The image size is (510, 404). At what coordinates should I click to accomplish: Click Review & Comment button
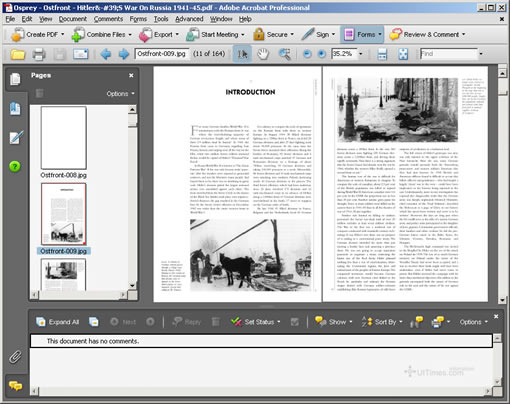427,34
